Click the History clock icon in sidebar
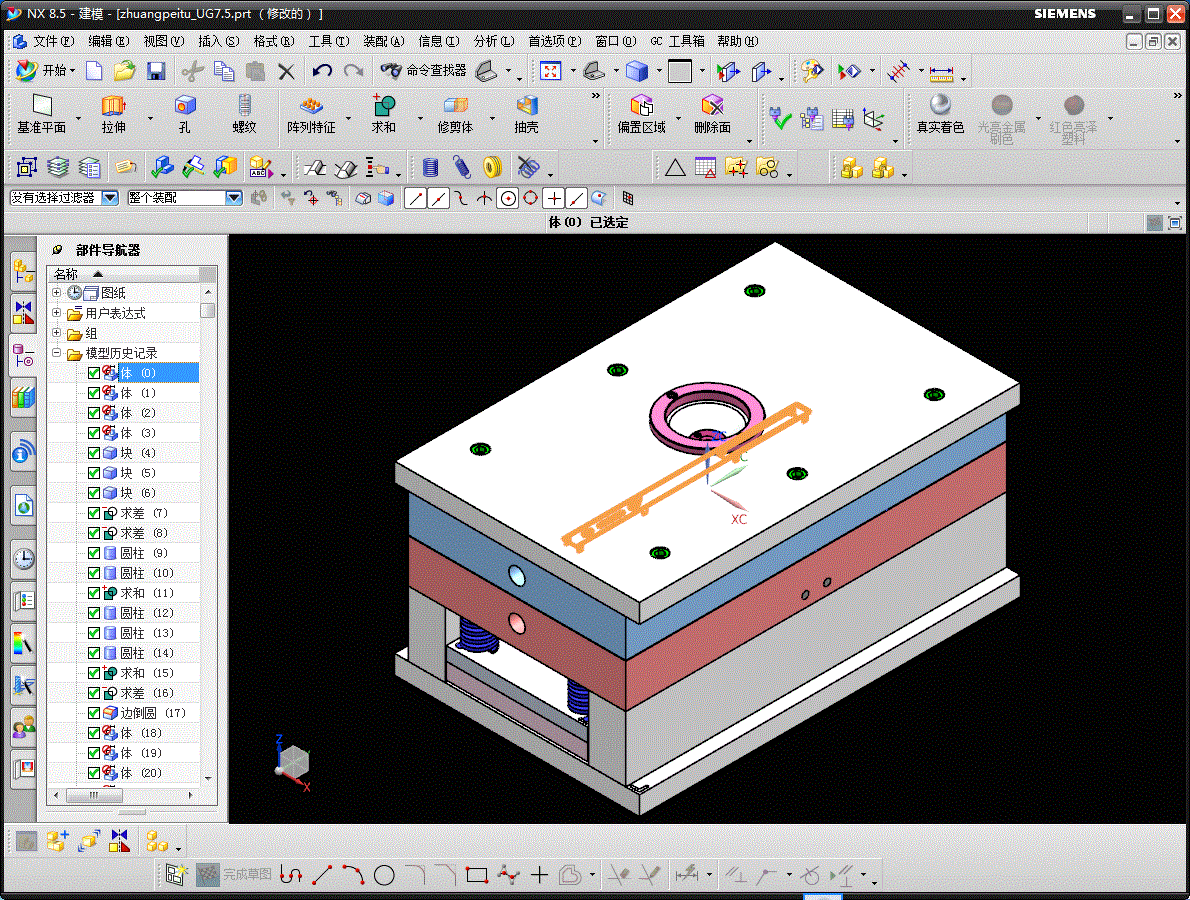This screenshot has height=900, width=1190. 24,559
